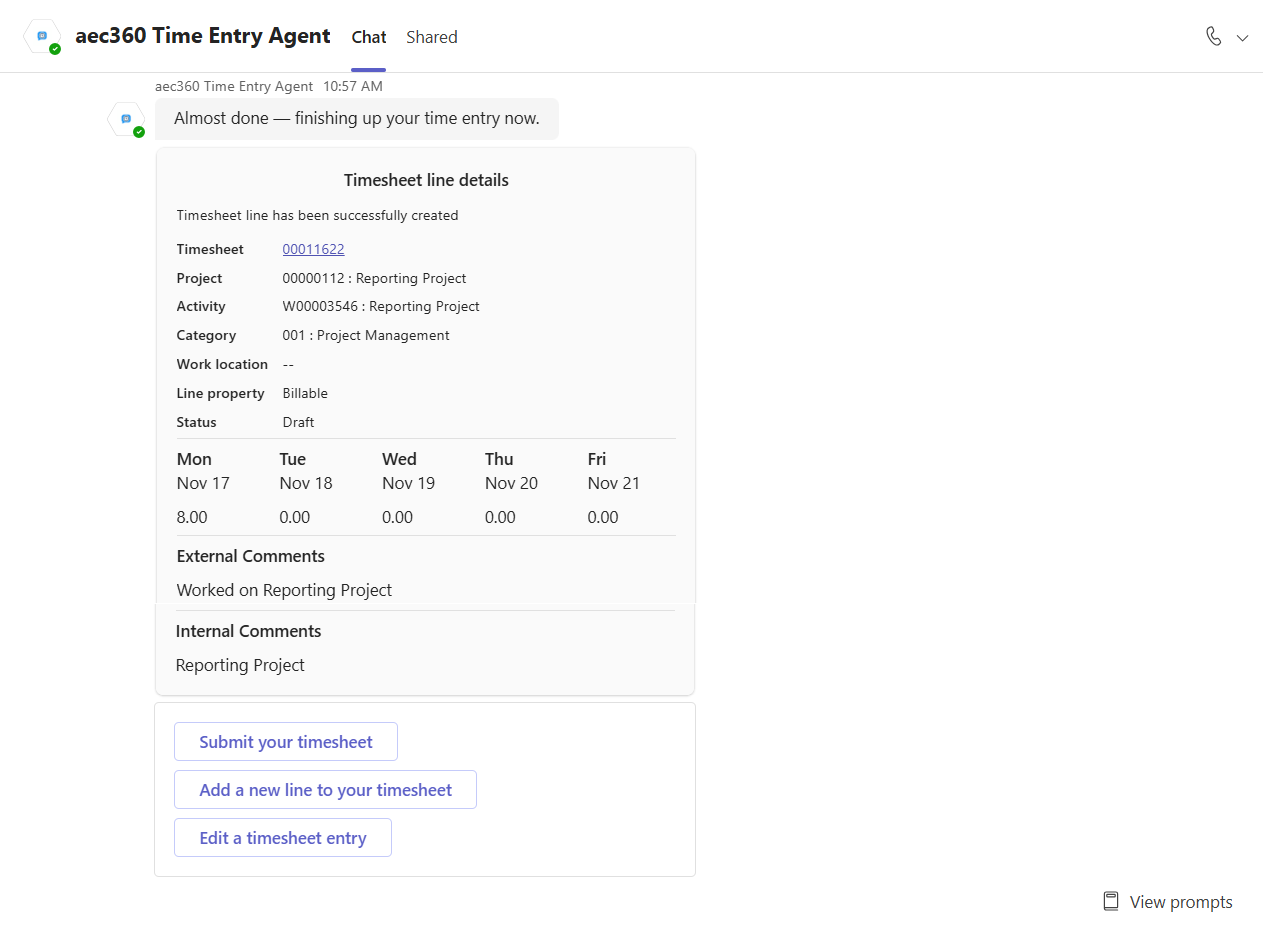
Task: Open the Shared tab
Action: click(431, 37)
